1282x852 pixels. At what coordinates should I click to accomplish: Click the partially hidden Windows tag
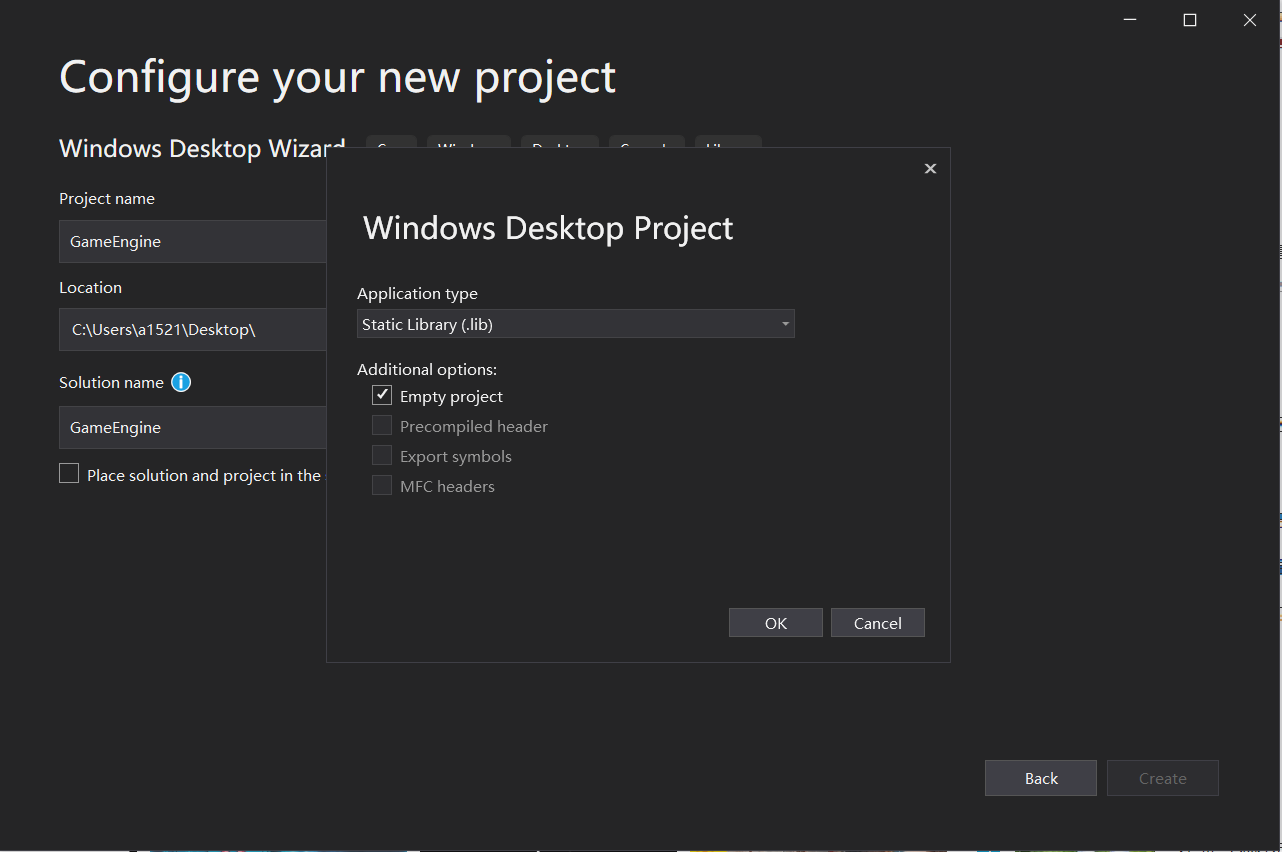coord(468,142)
